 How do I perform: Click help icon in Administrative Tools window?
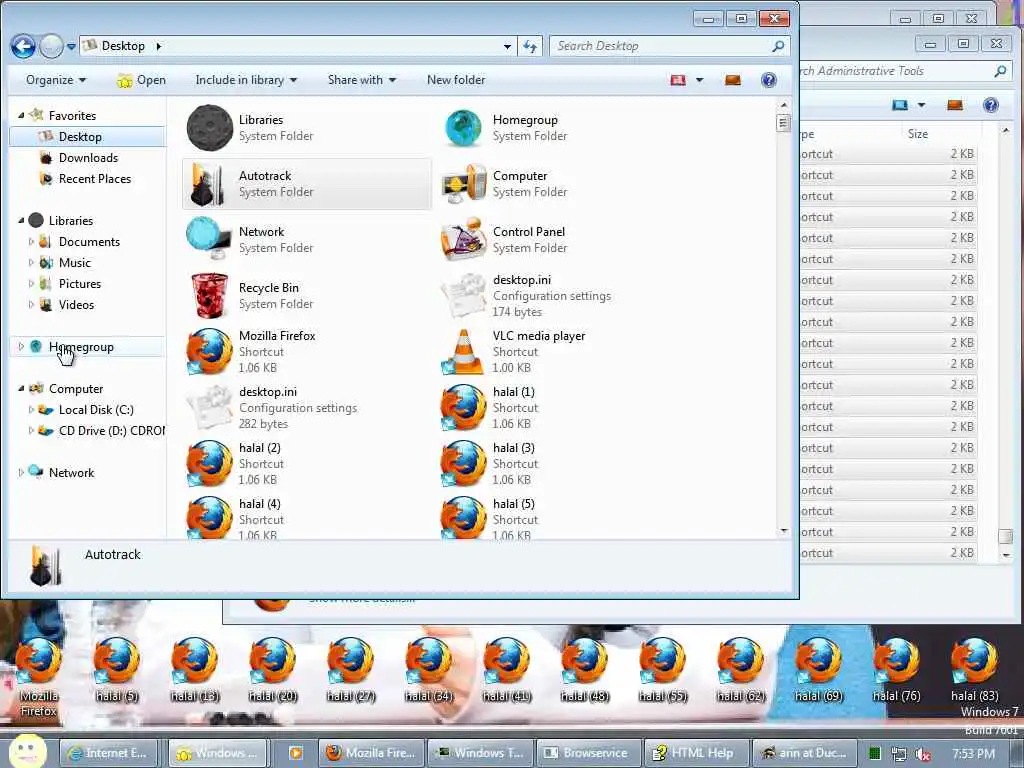click(x=991, y=105)
